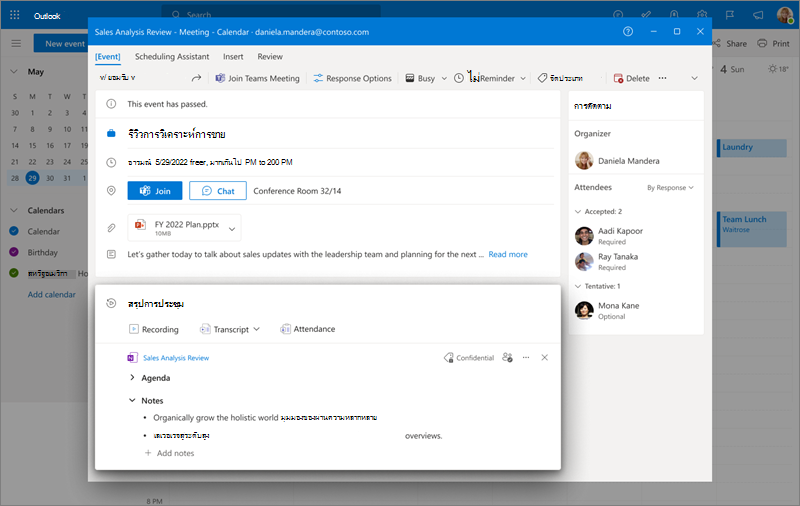Screen dimensions: 800x506
Task: Open the Outlook app launcher grid
Action: click(15, 15)
